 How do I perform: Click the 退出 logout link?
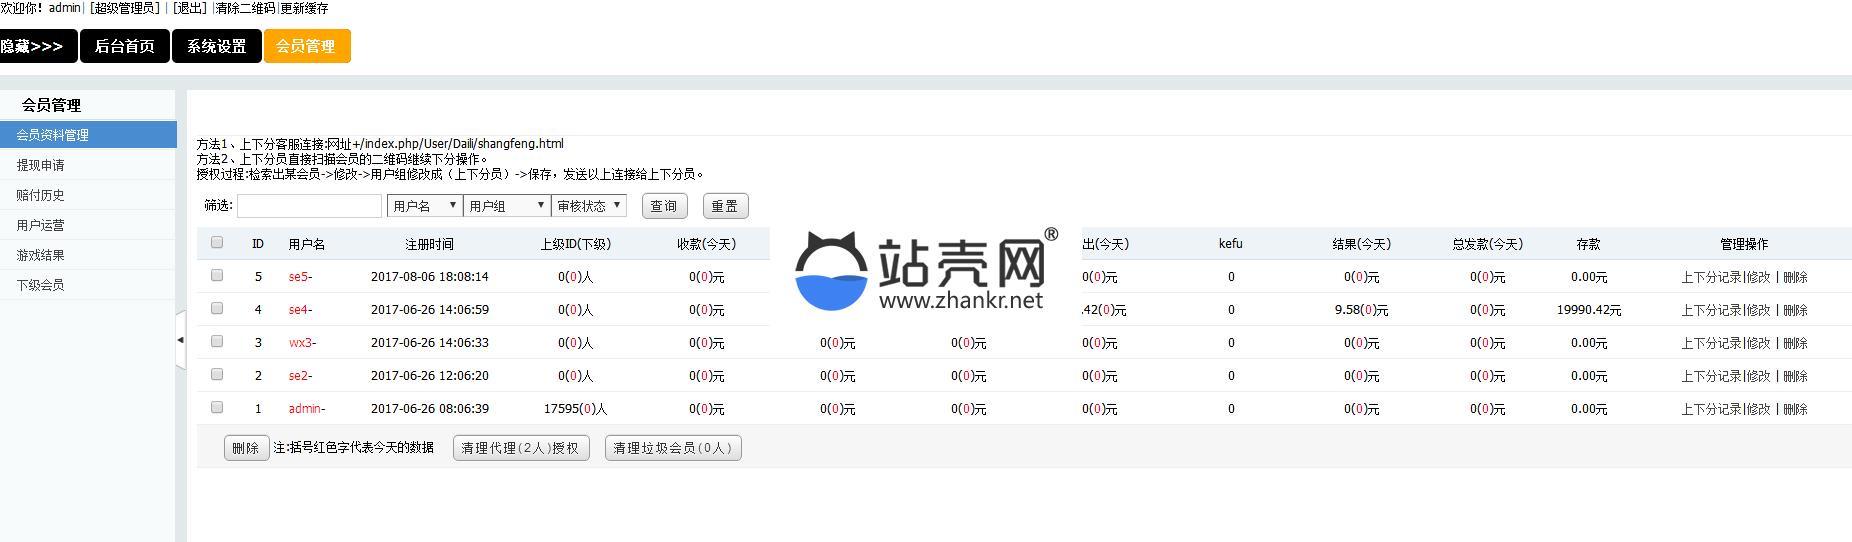(x=189, y=8)
